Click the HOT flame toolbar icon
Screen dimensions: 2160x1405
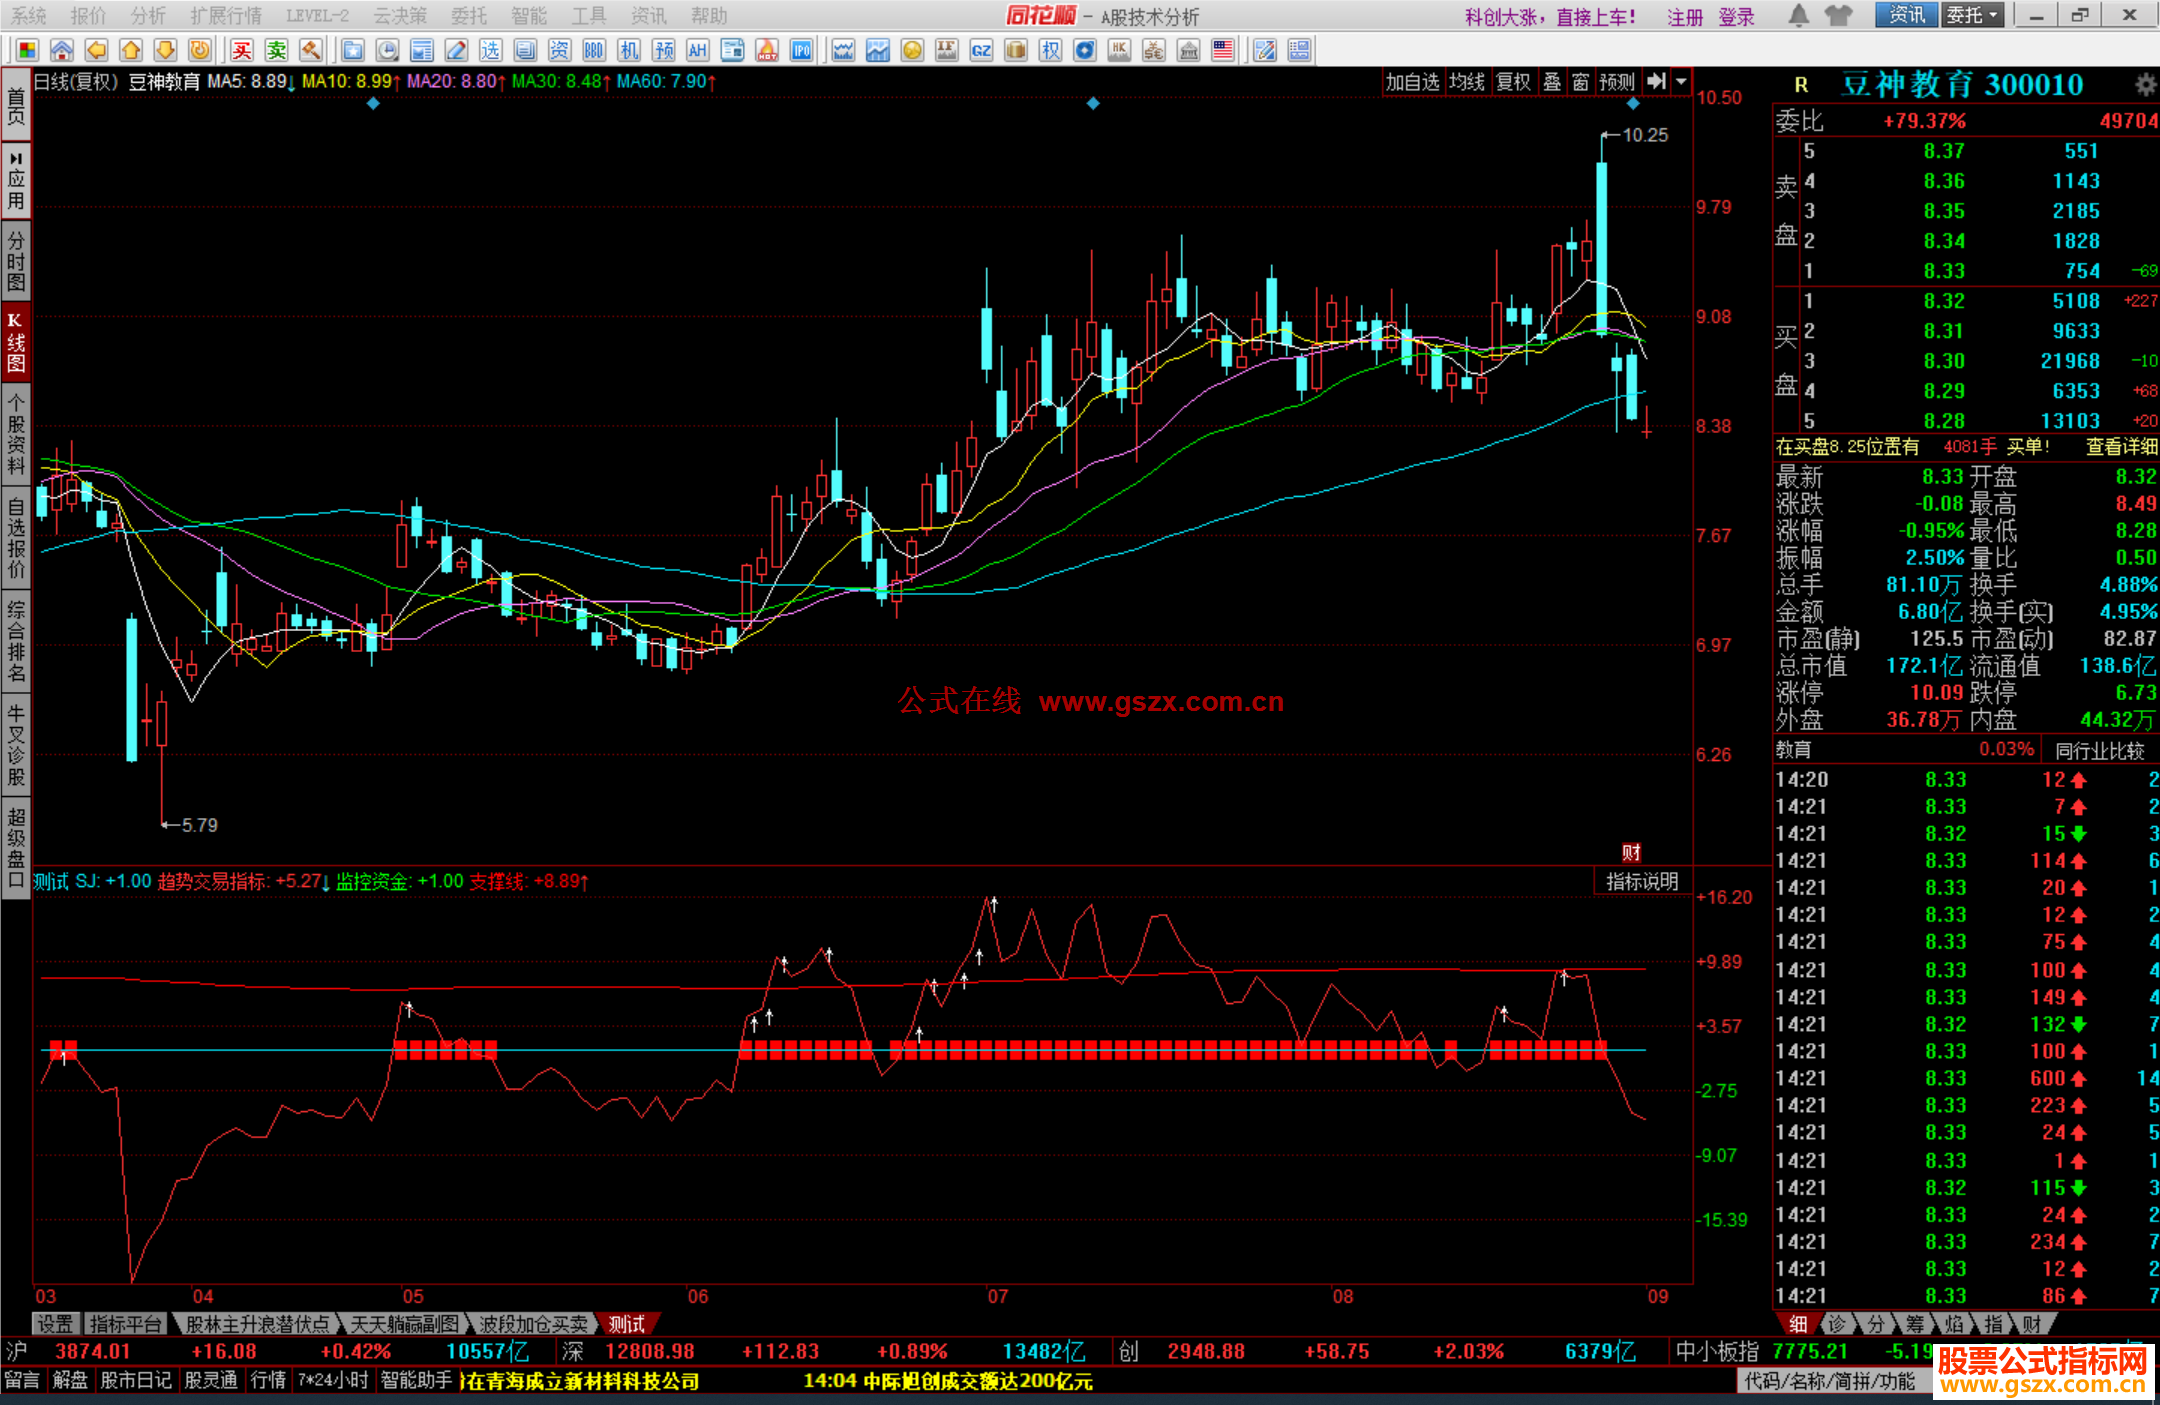click(767, 51)
